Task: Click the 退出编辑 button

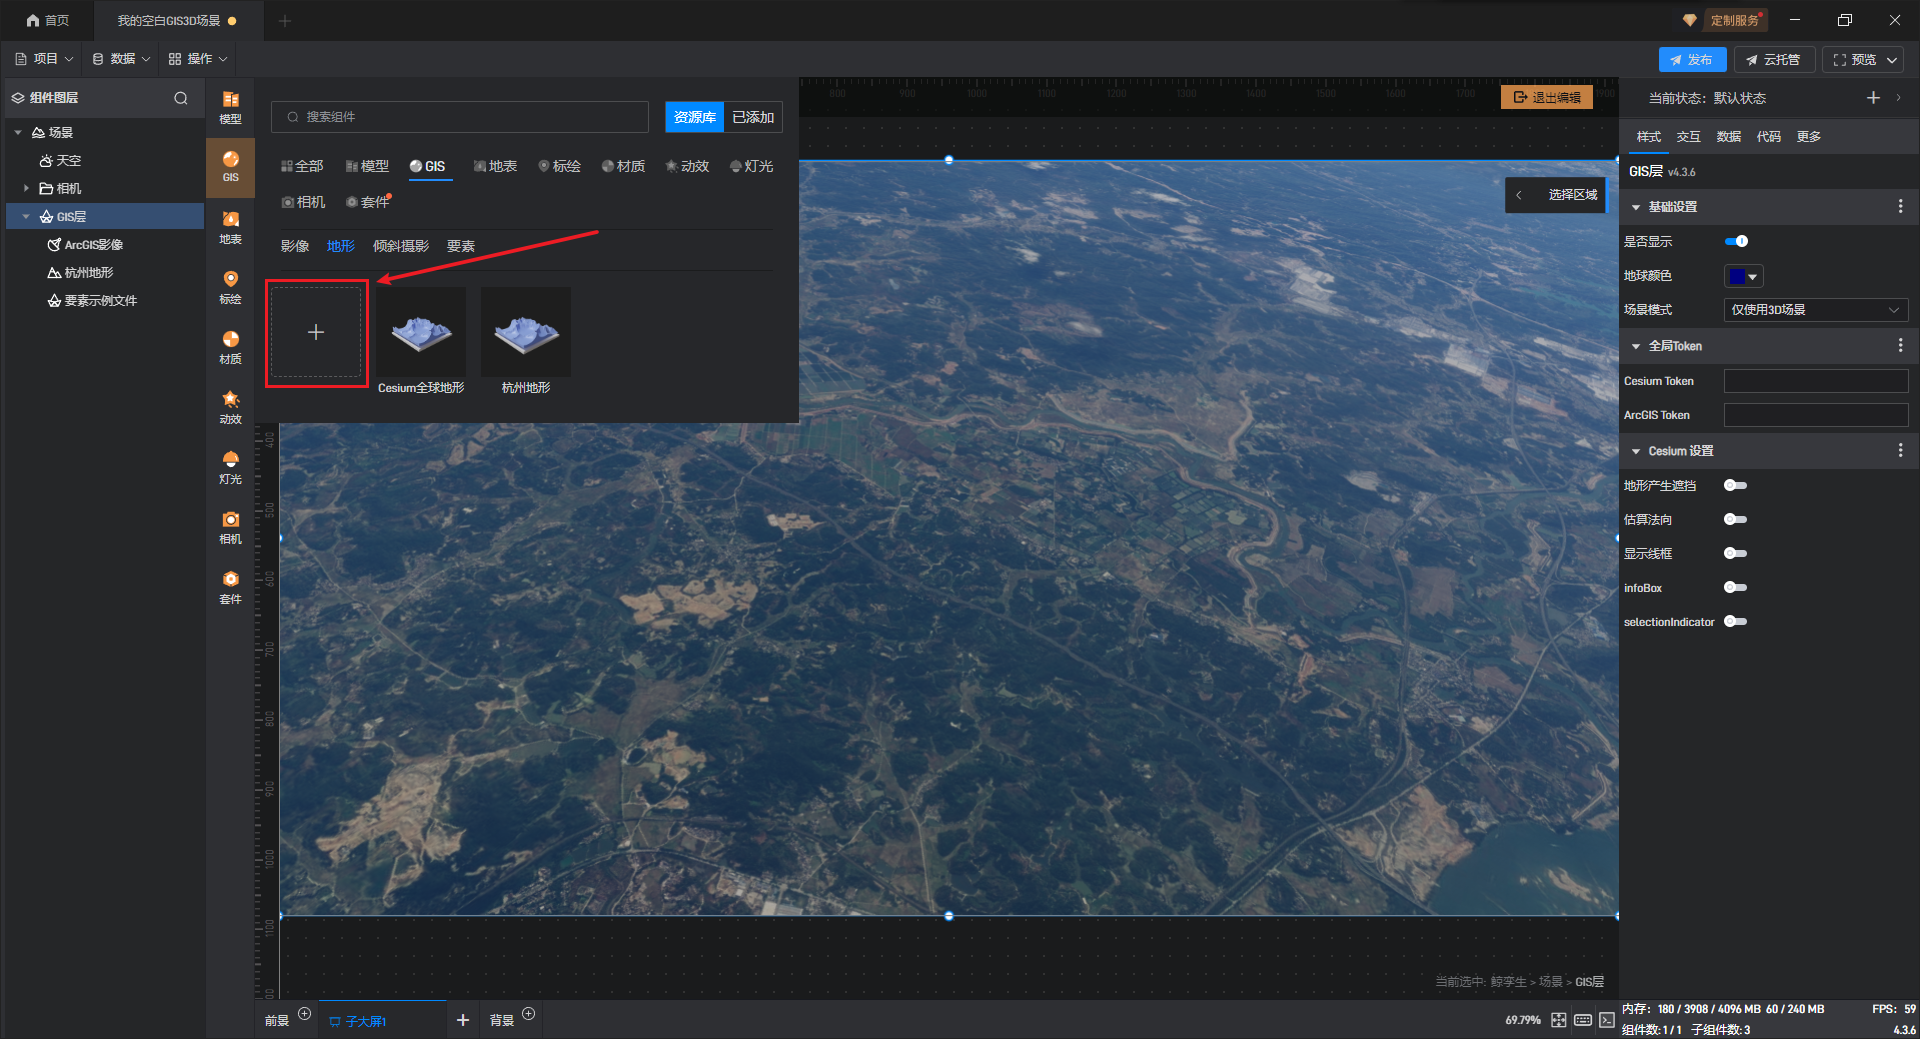Action: click(x=1547, y=97)
